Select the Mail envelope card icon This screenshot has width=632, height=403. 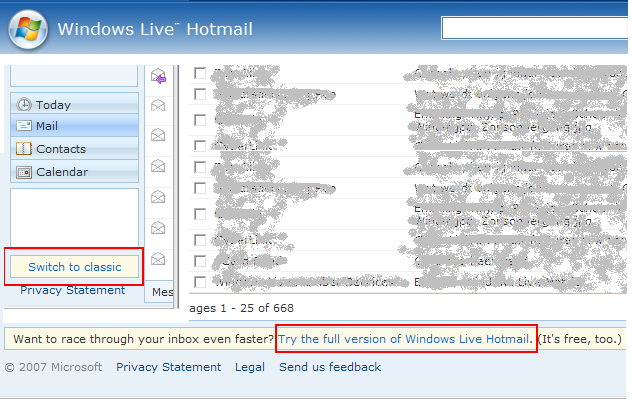24,127
